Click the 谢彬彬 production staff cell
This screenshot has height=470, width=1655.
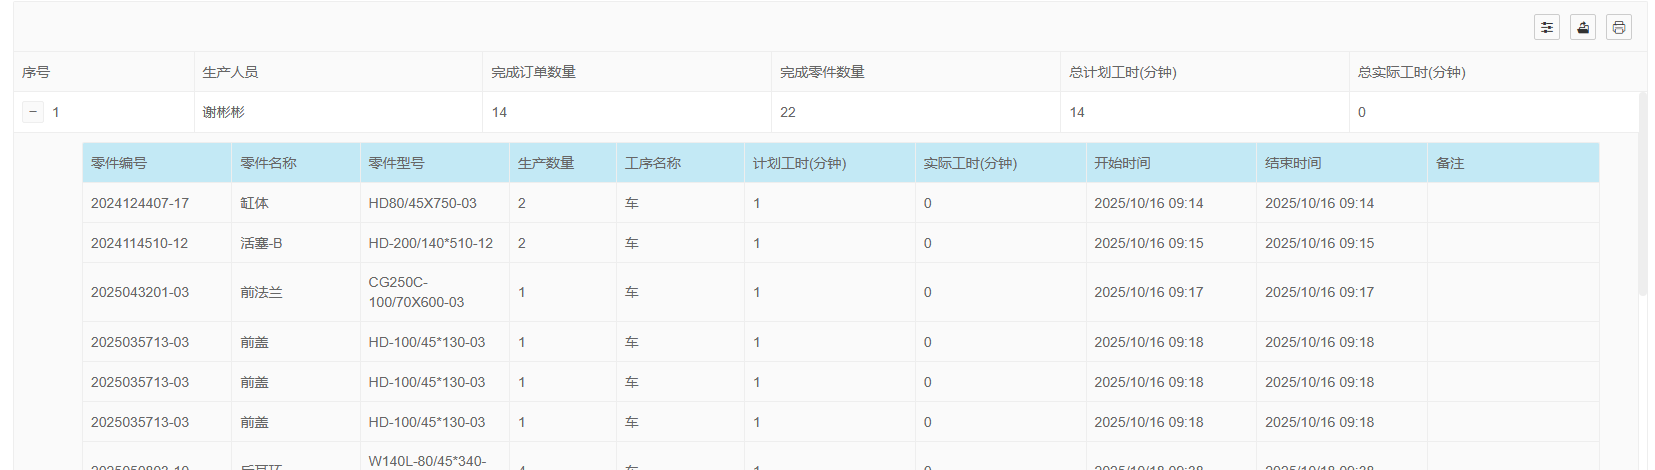[223, 112]
